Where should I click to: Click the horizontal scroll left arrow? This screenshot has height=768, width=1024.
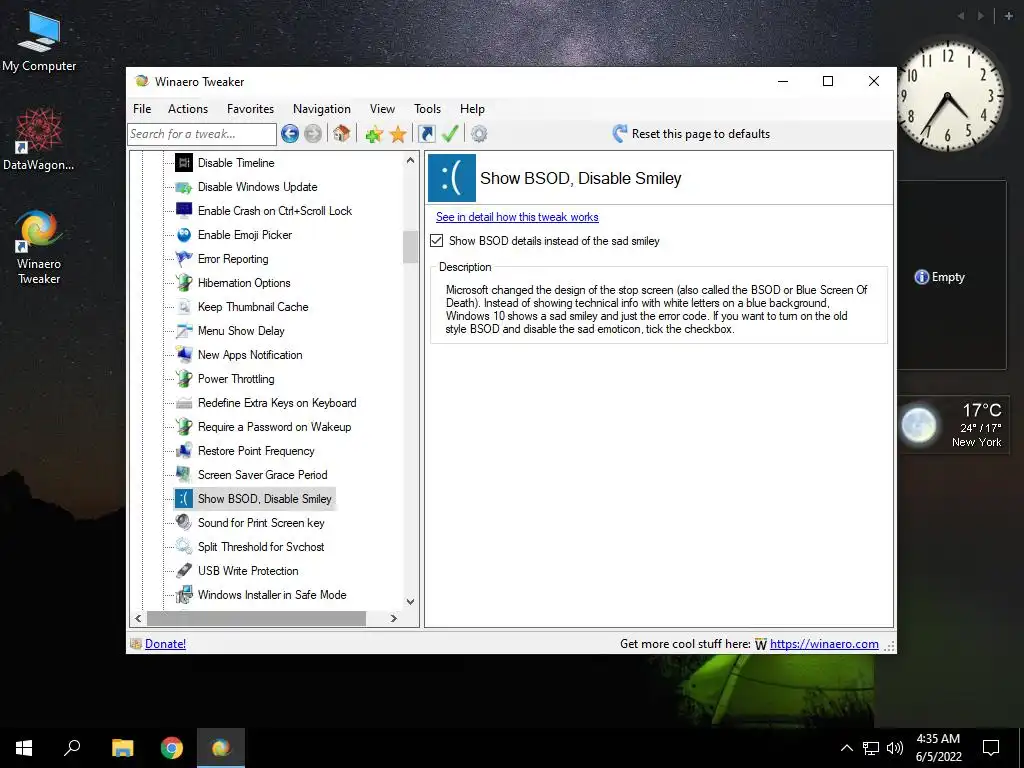(x=138, y=618)
